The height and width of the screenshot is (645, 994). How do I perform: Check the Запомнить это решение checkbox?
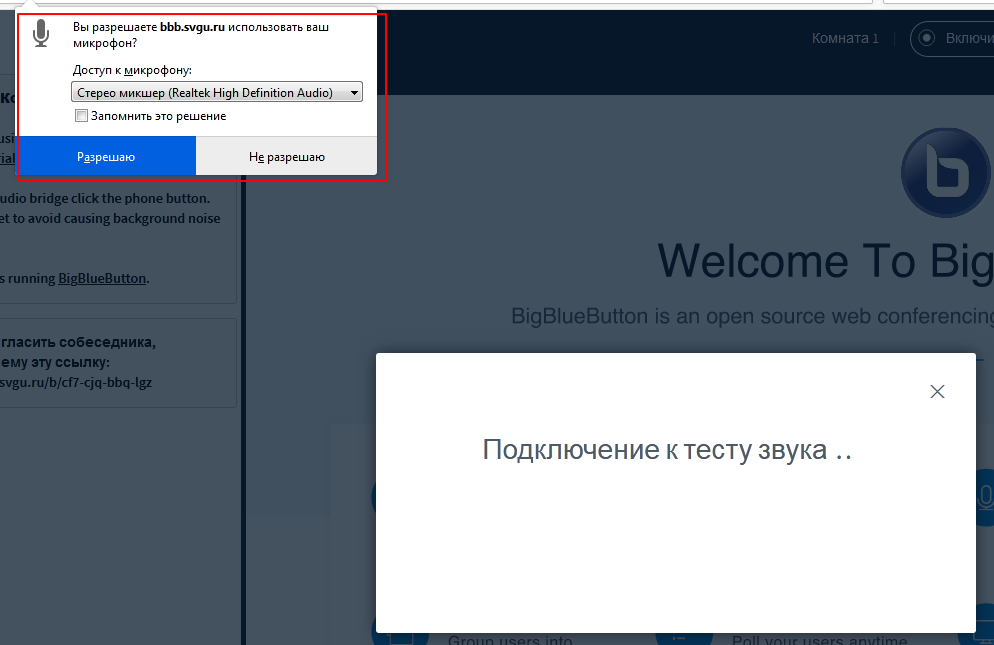point(82,116)
